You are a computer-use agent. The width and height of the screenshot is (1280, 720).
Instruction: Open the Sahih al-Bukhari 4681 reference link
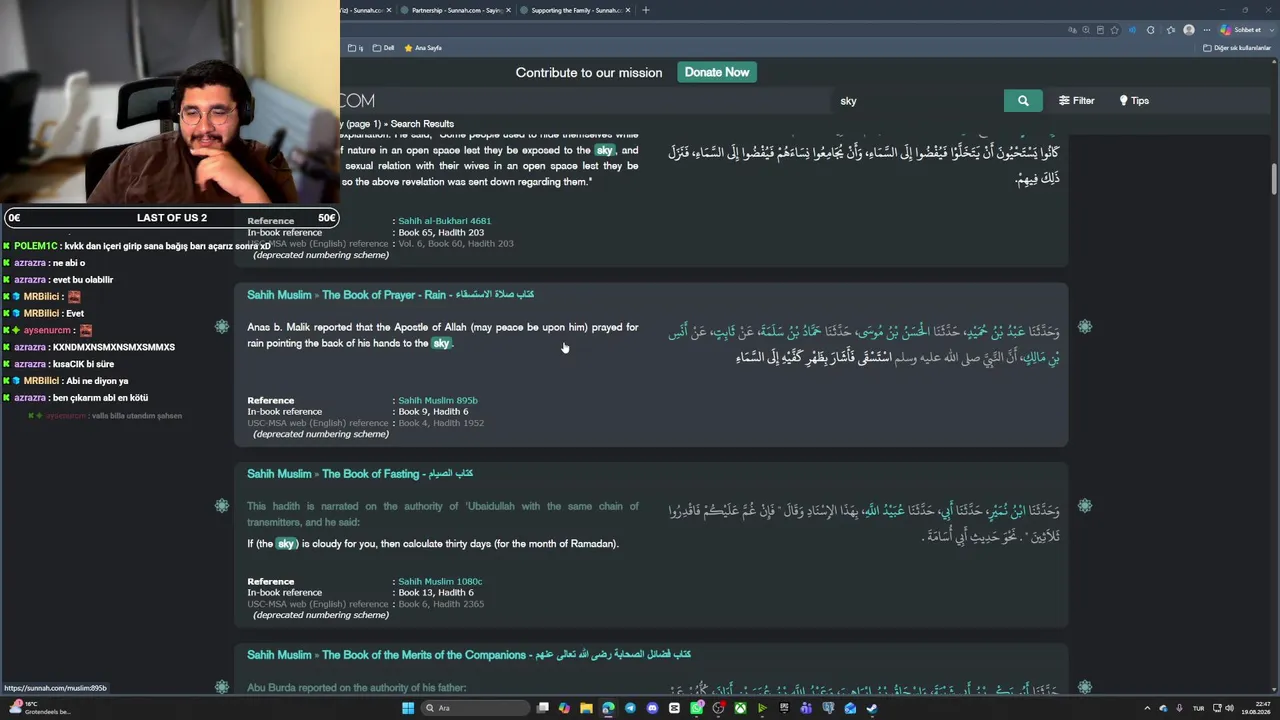[x=444, y=221]
